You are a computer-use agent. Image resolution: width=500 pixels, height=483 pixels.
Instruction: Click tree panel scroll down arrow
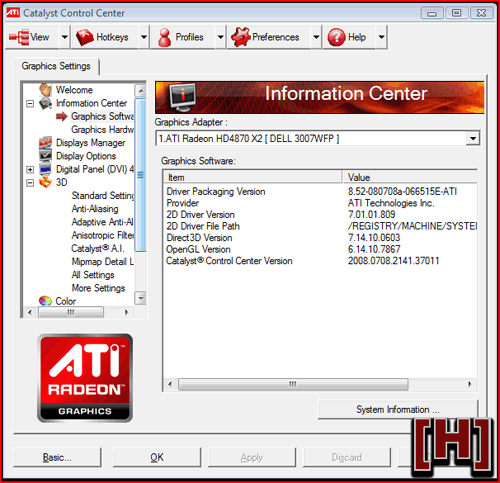[x=140, y=298]
